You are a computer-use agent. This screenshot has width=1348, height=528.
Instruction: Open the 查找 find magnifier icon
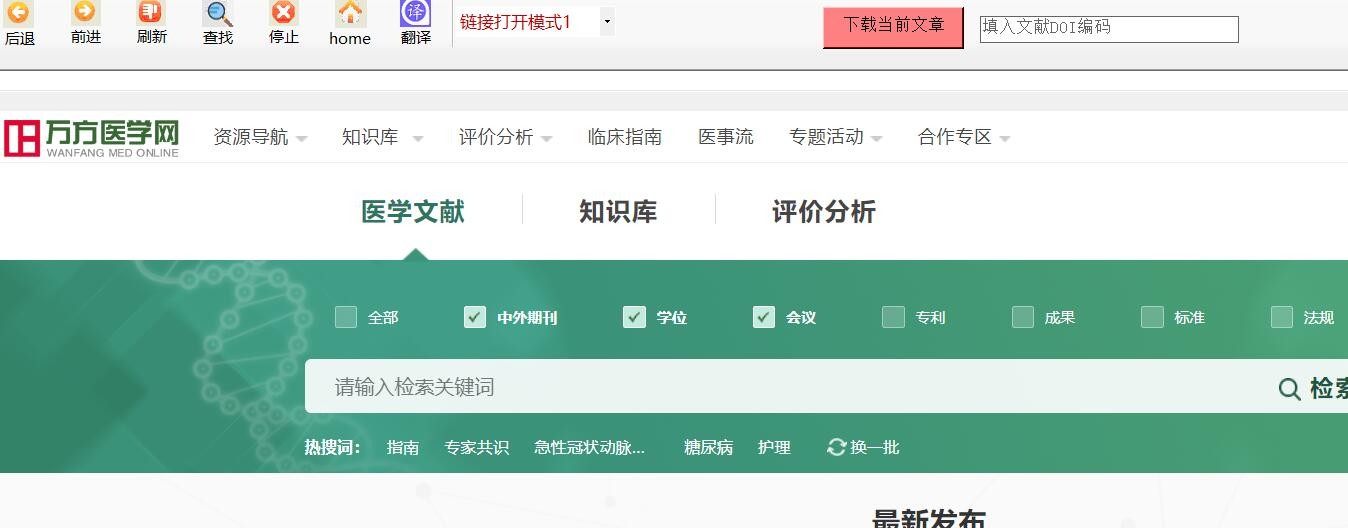coord(218,14)
